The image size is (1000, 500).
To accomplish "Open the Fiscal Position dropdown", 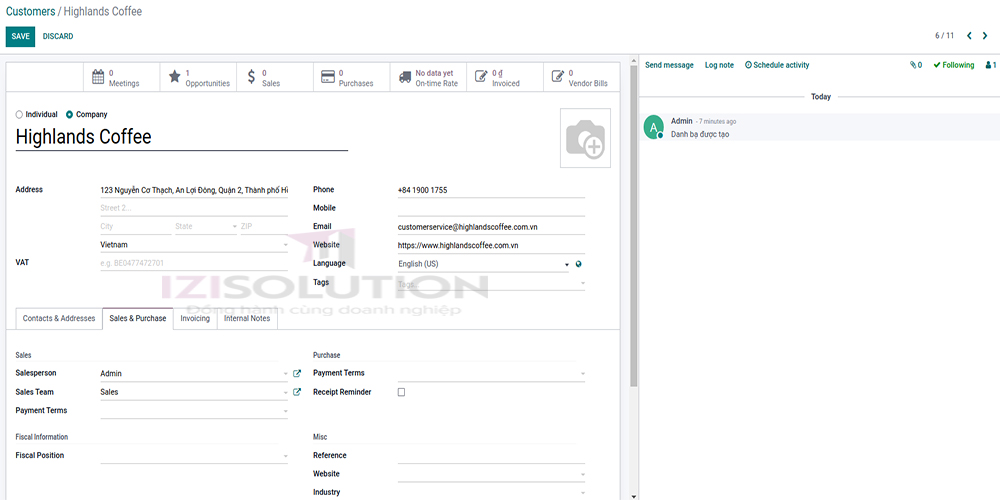I will [194, 456].
